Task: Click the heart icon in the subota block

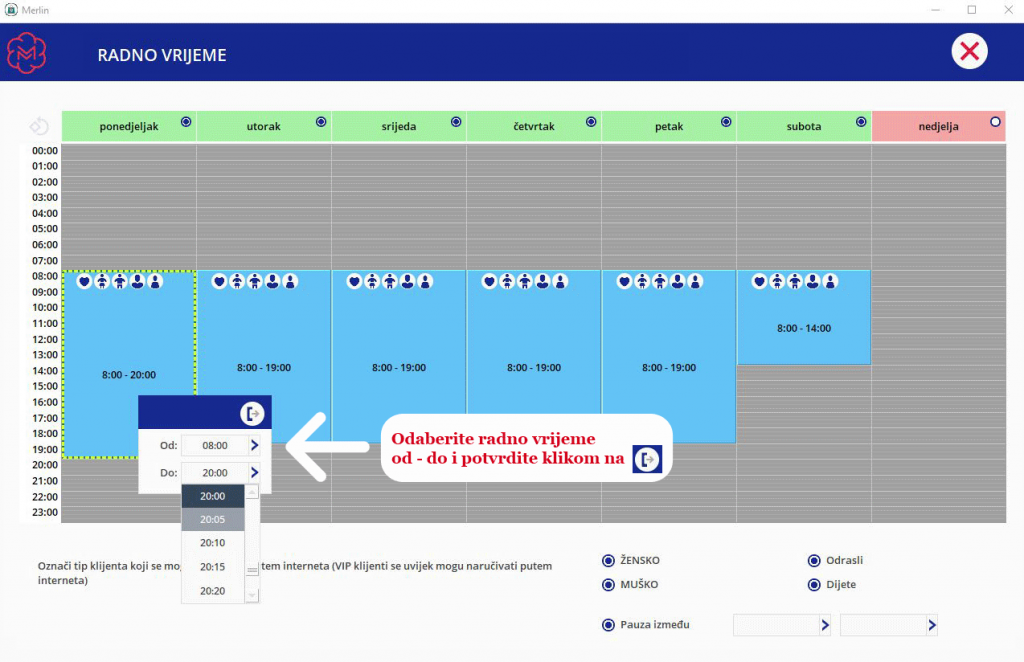Action: point(760,281)
